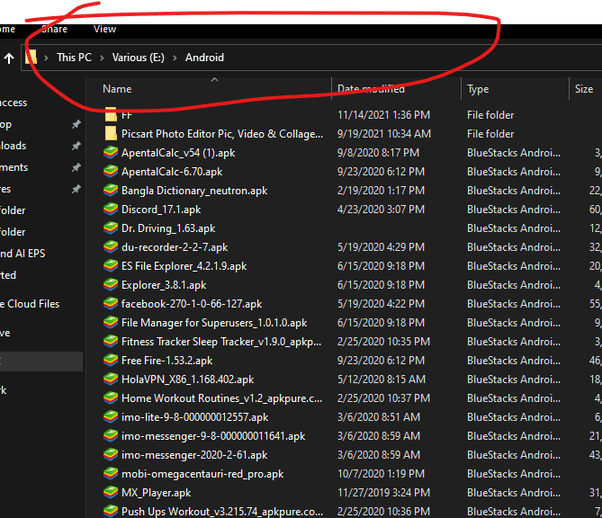Click imo-messenger-9-8-000000011641.apk file icon
Image resolution: width=602 pixels, height=518 pixels.
pyautogui.click(x=111, y=436)
